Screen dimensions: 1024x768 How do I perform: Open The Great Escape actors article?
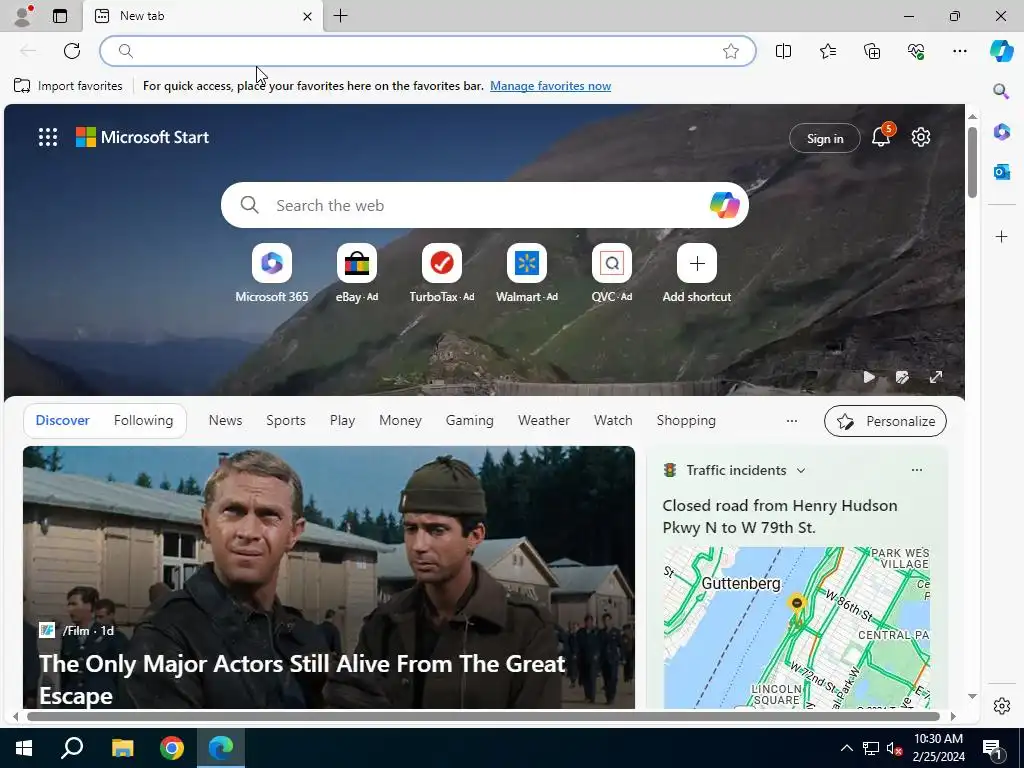(328, 577)
